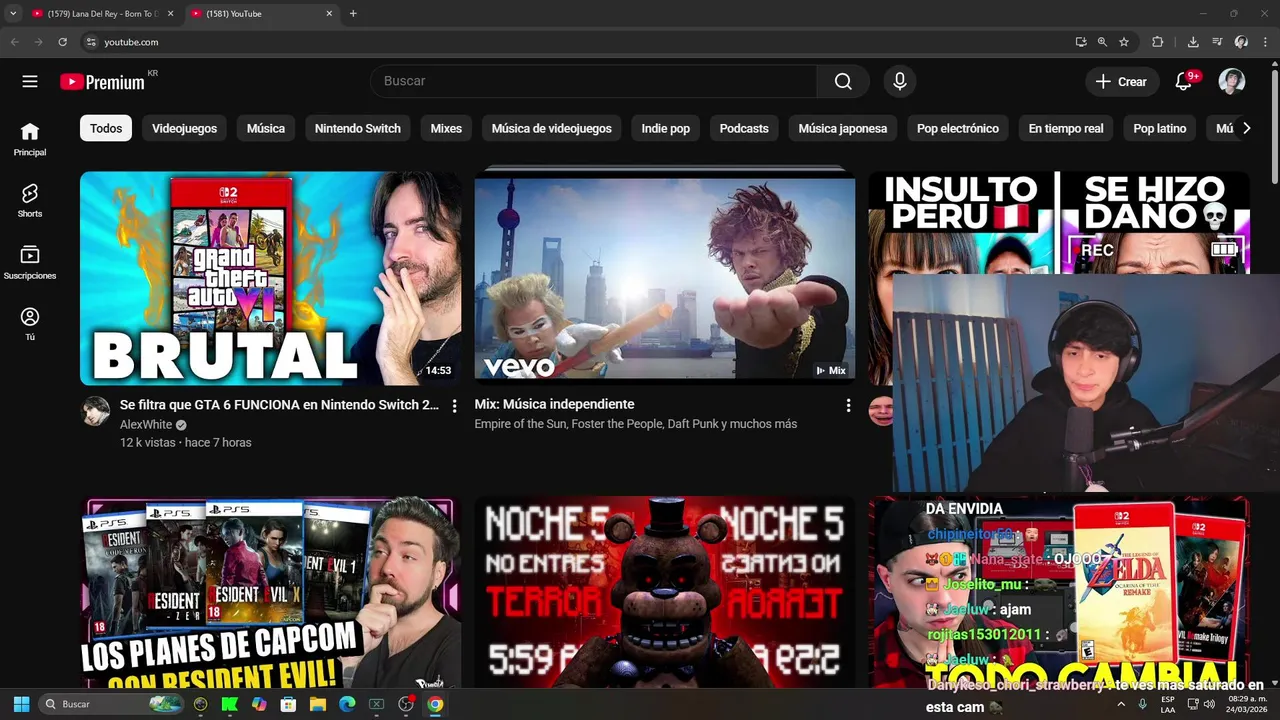The image size is (1280, 720).
Task: Select the Todos filter chip
Action: click(106, 128)
